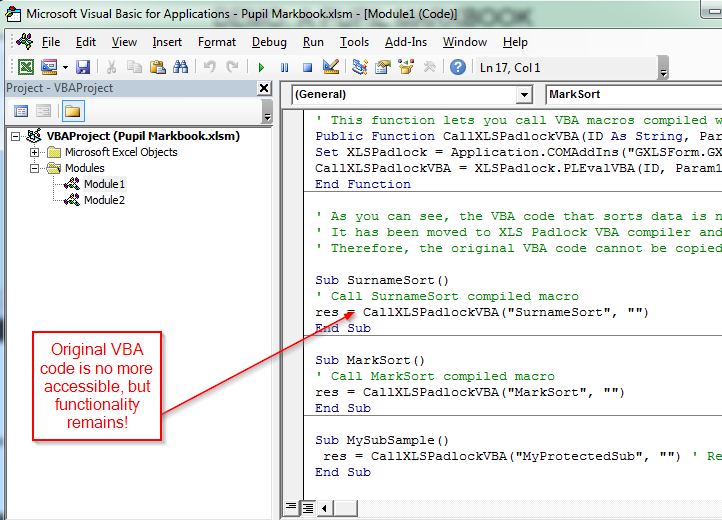This screenshot has height=520, width=722.
Task: Open the Insert menu
Action: pos(167,42)
